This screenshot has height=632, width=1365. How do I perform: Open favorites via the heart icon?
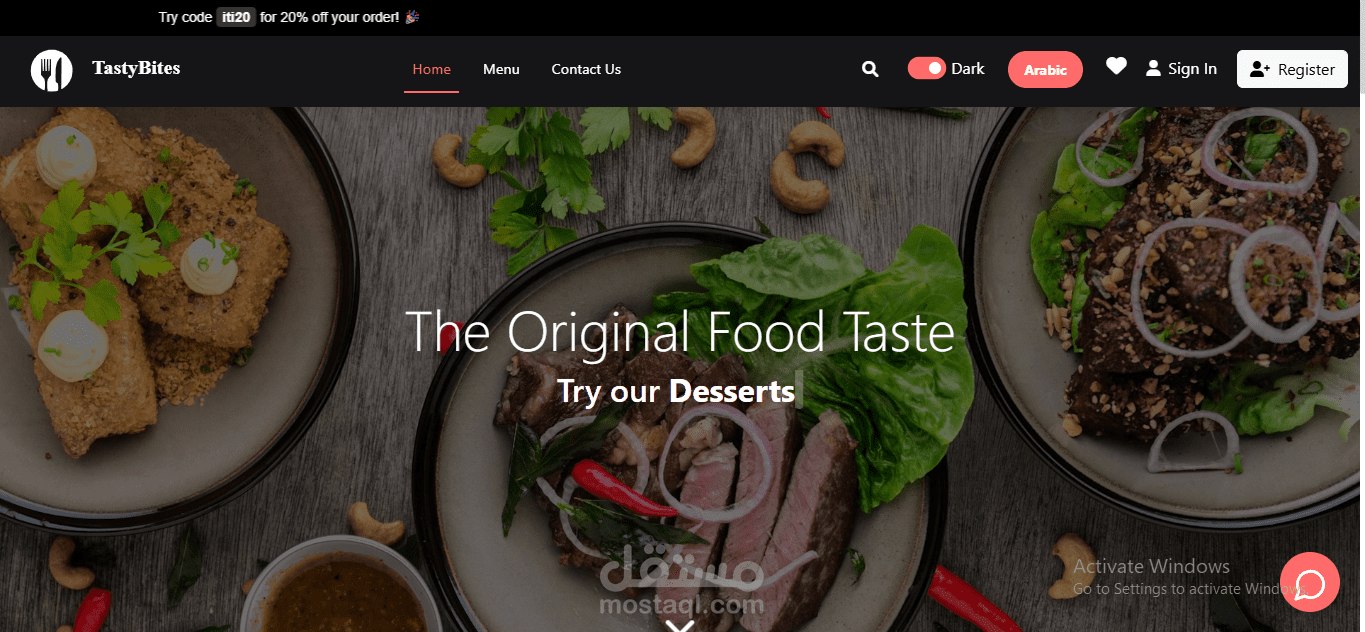1116,66
